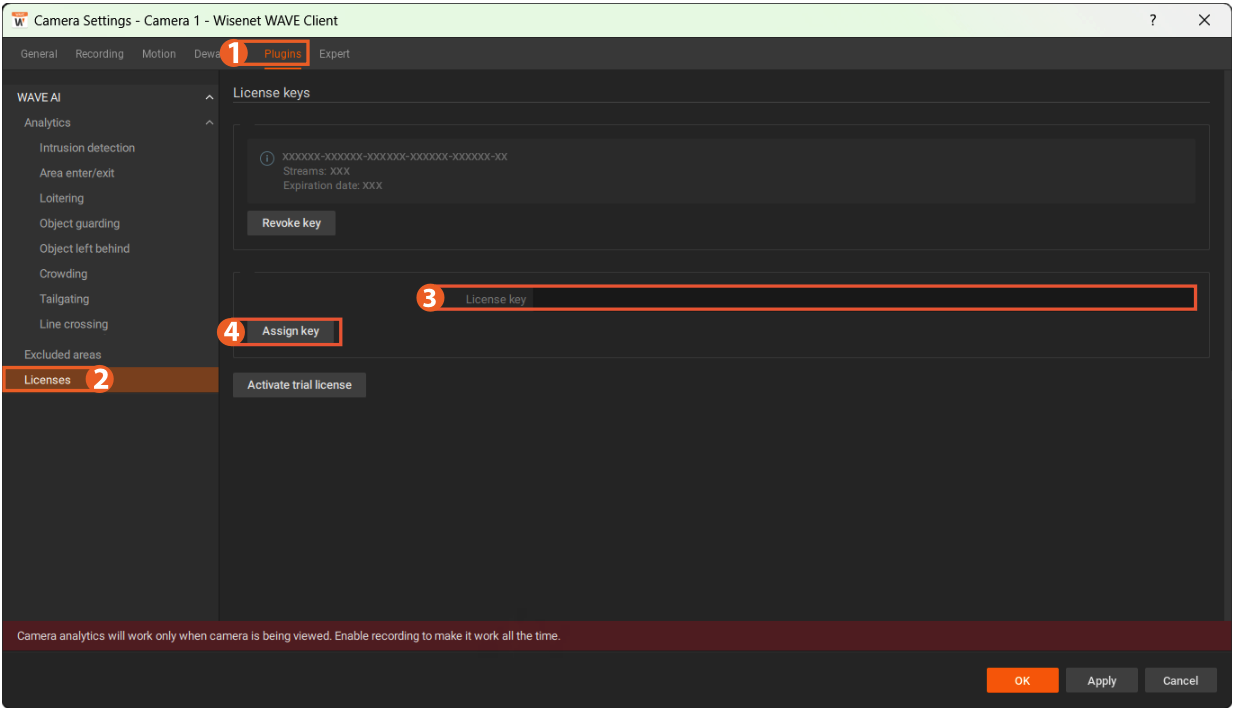Select Object left behind item
The height and width of the screenshot is (709, 1234).
[x=85, y=248]
